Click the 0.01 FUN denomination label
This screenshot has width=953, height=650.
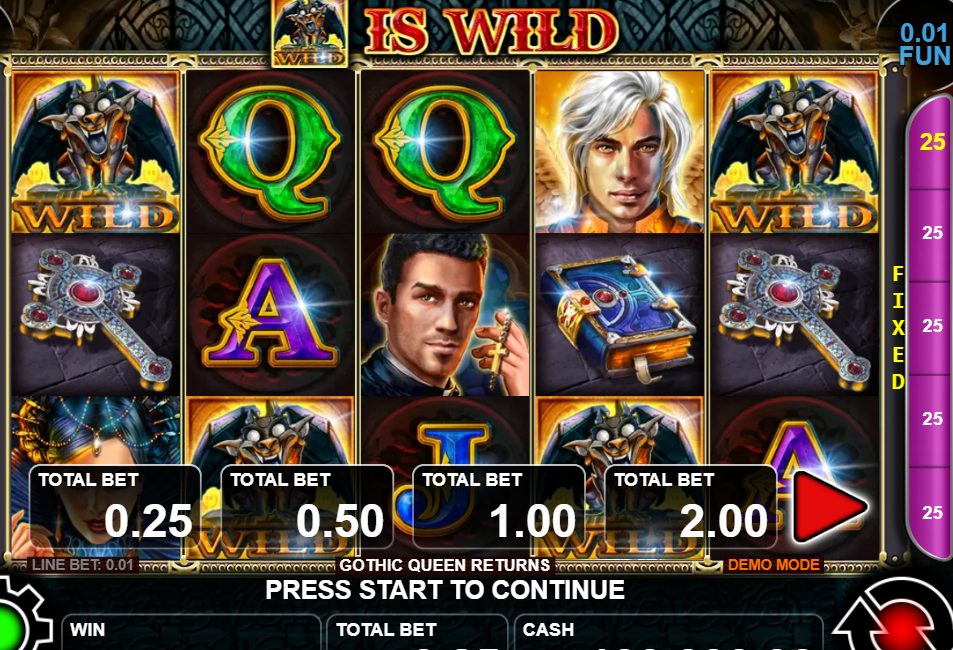point(924,44)
